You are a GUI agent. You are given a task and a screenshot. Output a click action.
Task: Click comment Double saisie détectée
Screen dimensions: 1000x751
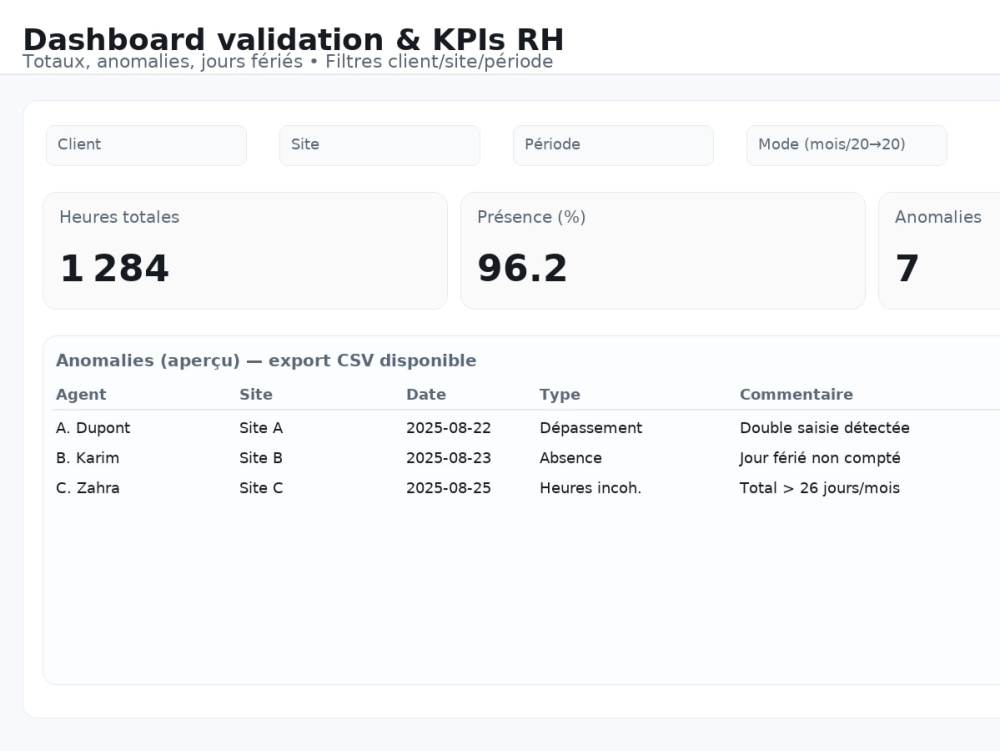pos(825,428)
